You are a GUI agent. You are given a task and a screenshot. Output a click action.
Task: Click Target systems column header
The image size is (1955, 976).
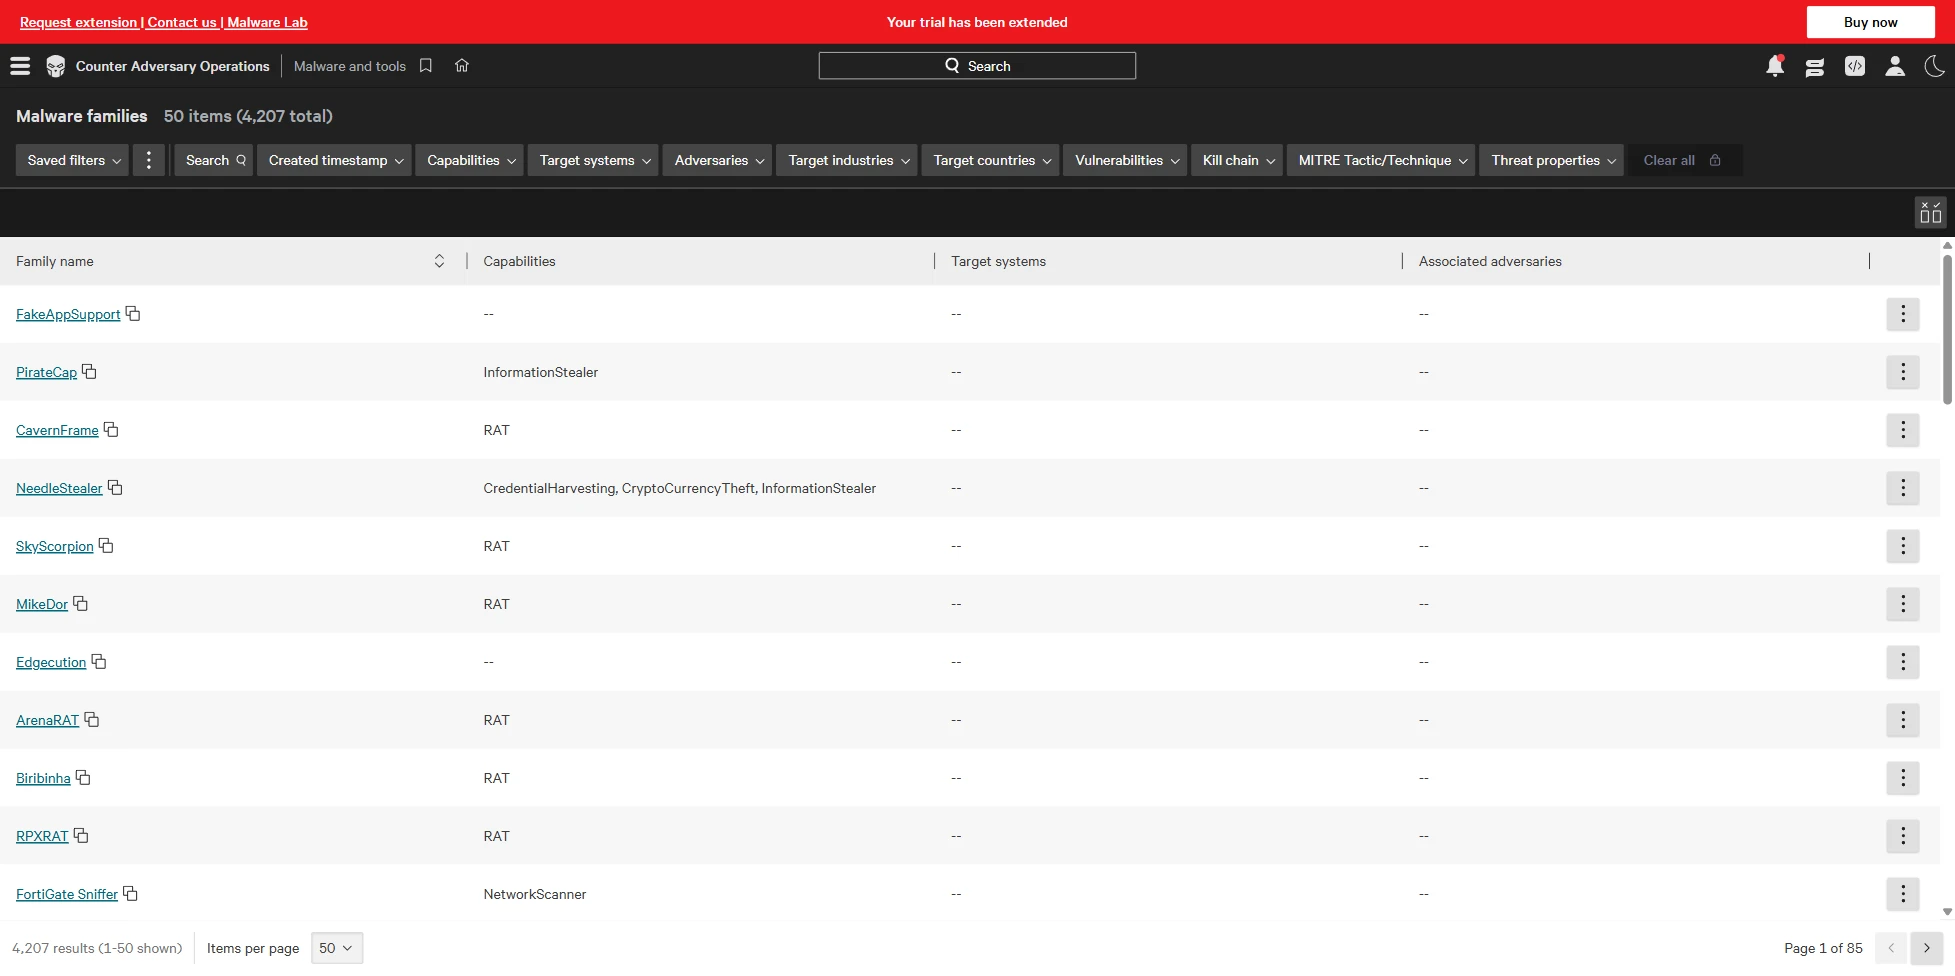(998, 261)
